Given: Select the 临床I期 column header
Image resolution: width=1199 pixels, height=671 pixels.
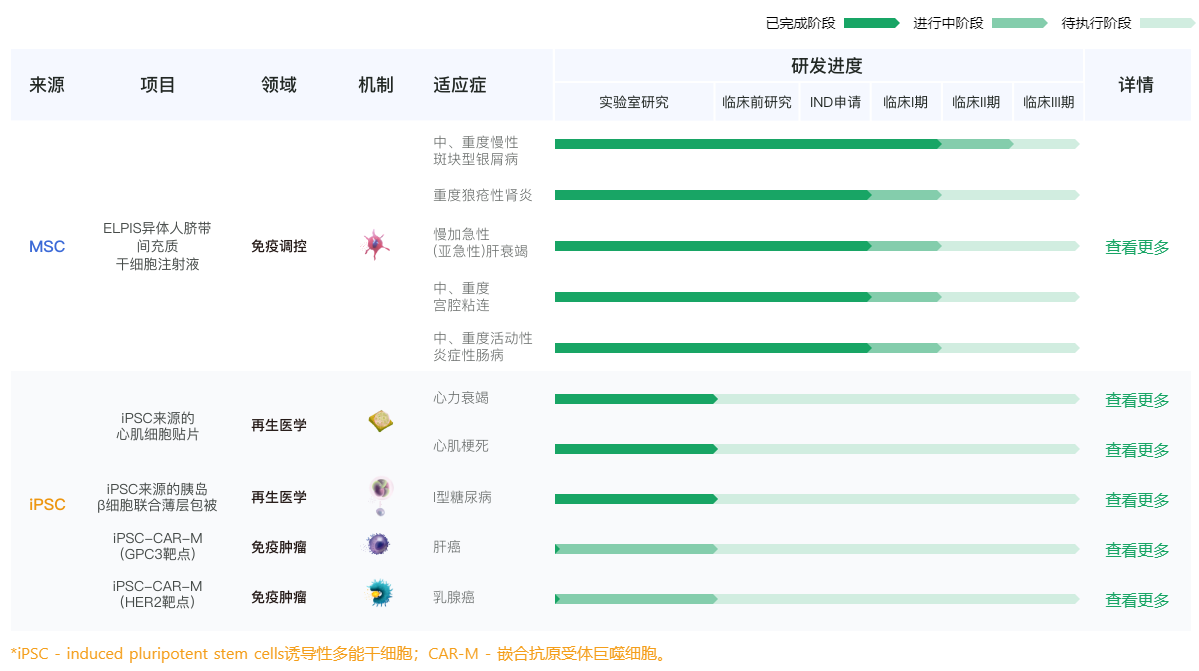Looking at the screenshot, I should pyautogui.click(x=905, y=102).
